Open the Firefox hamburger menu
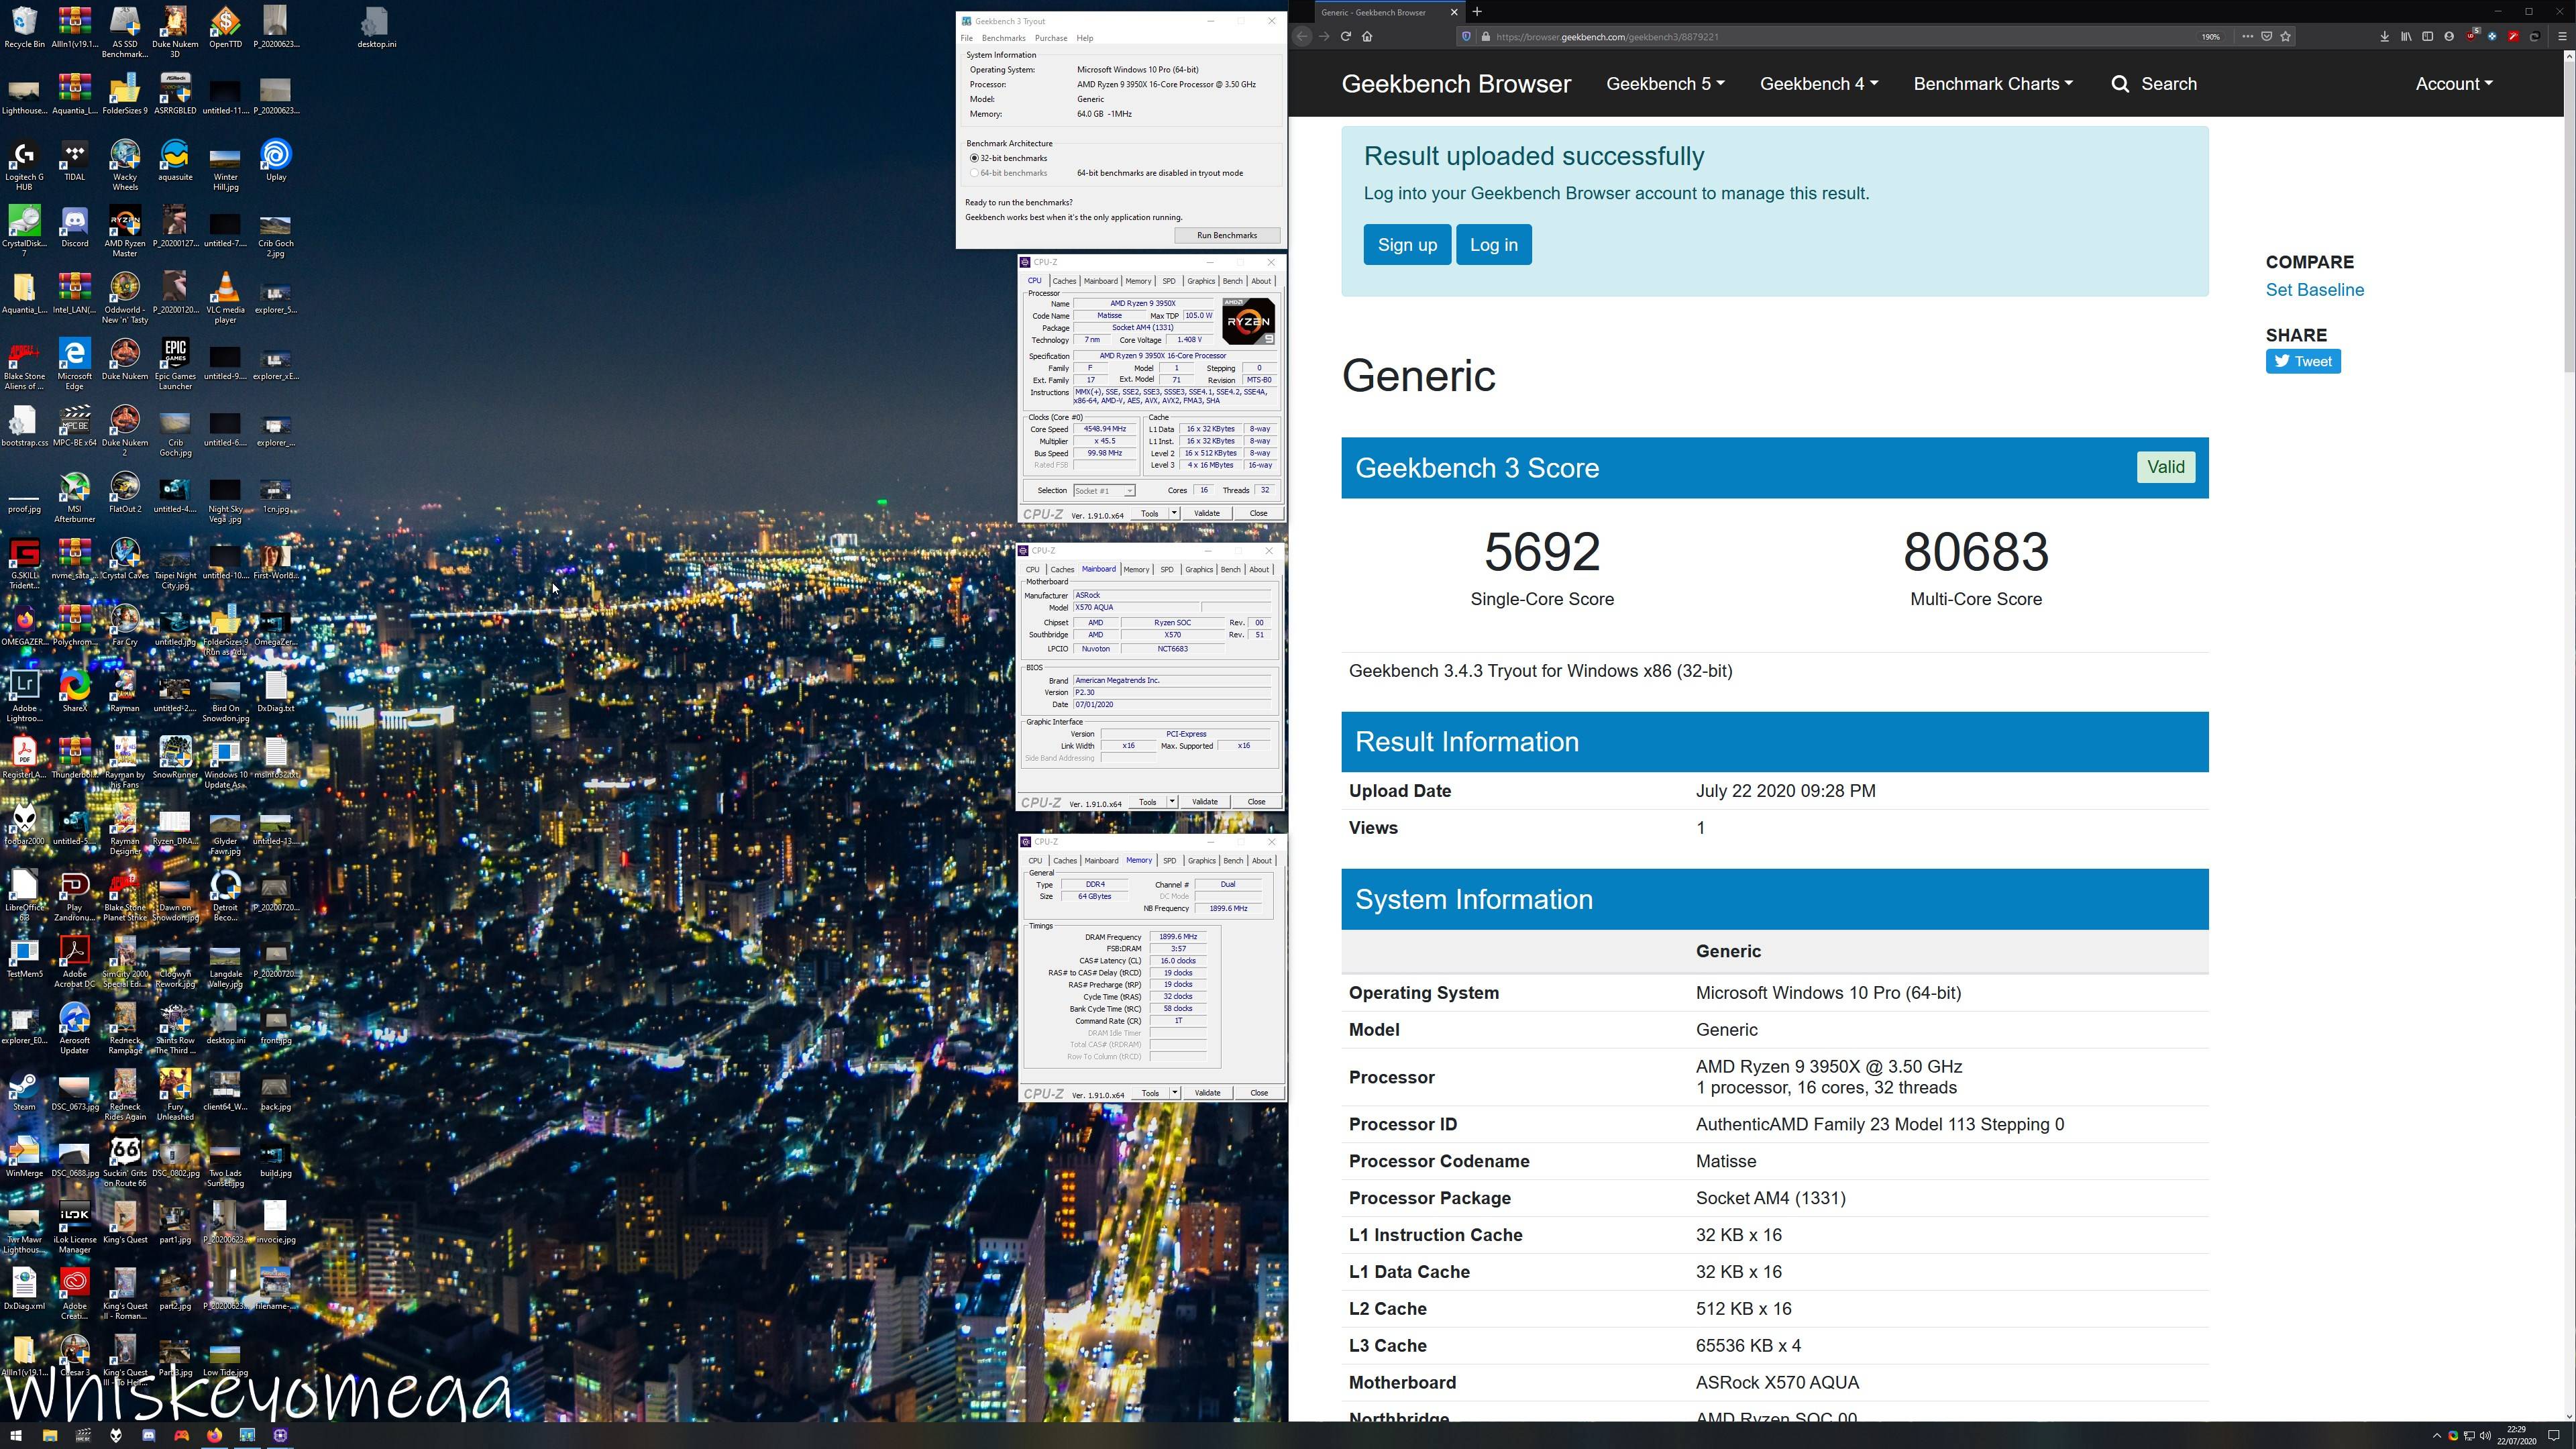This screenshot has width=2576, height=1449. 2562,36
